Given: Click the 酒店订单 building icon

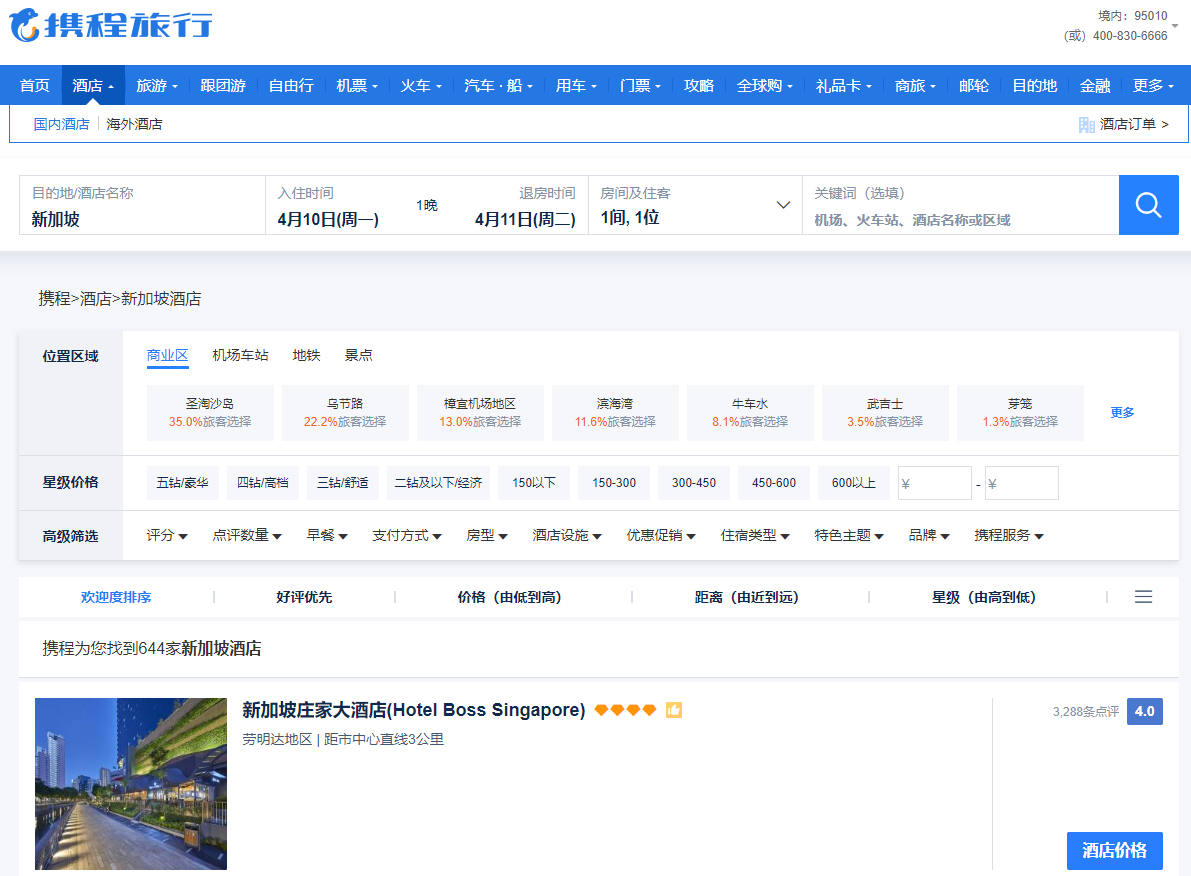Looking at the screenshot, I should point(1086,125).
